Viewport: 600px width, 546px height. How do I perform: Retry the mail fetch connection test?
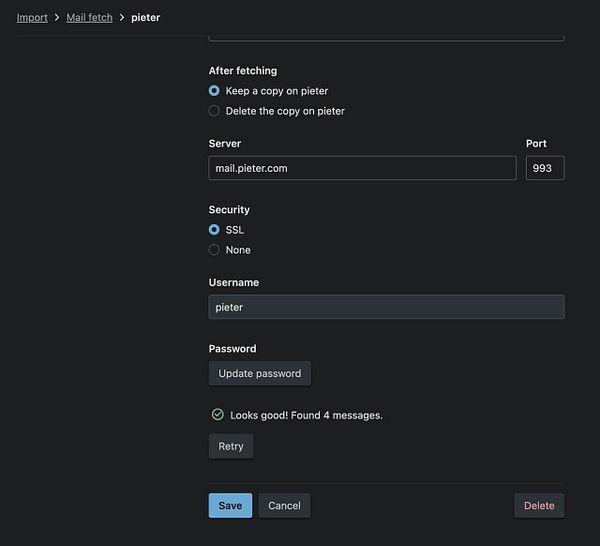pyautogui.click(x=231, y=446)
